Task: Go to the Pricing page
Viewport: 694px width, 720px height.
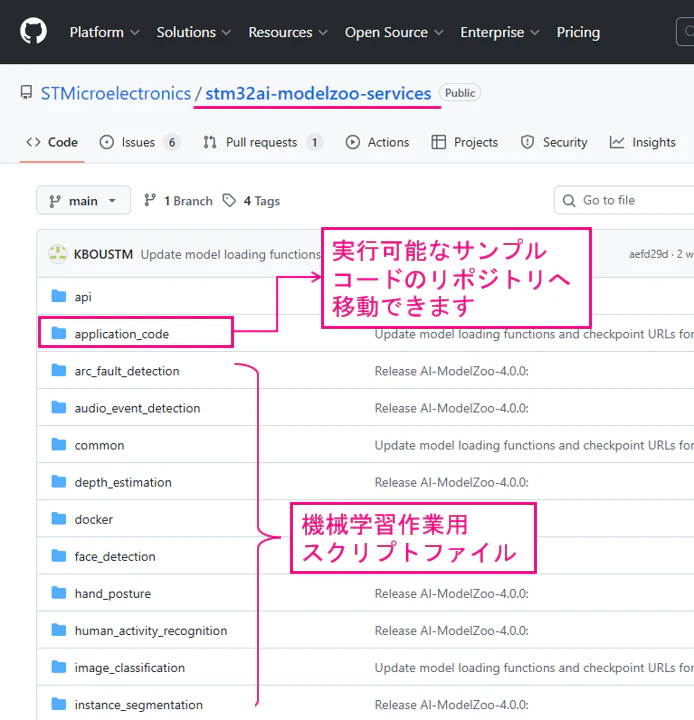Action: tap(578, 32)
